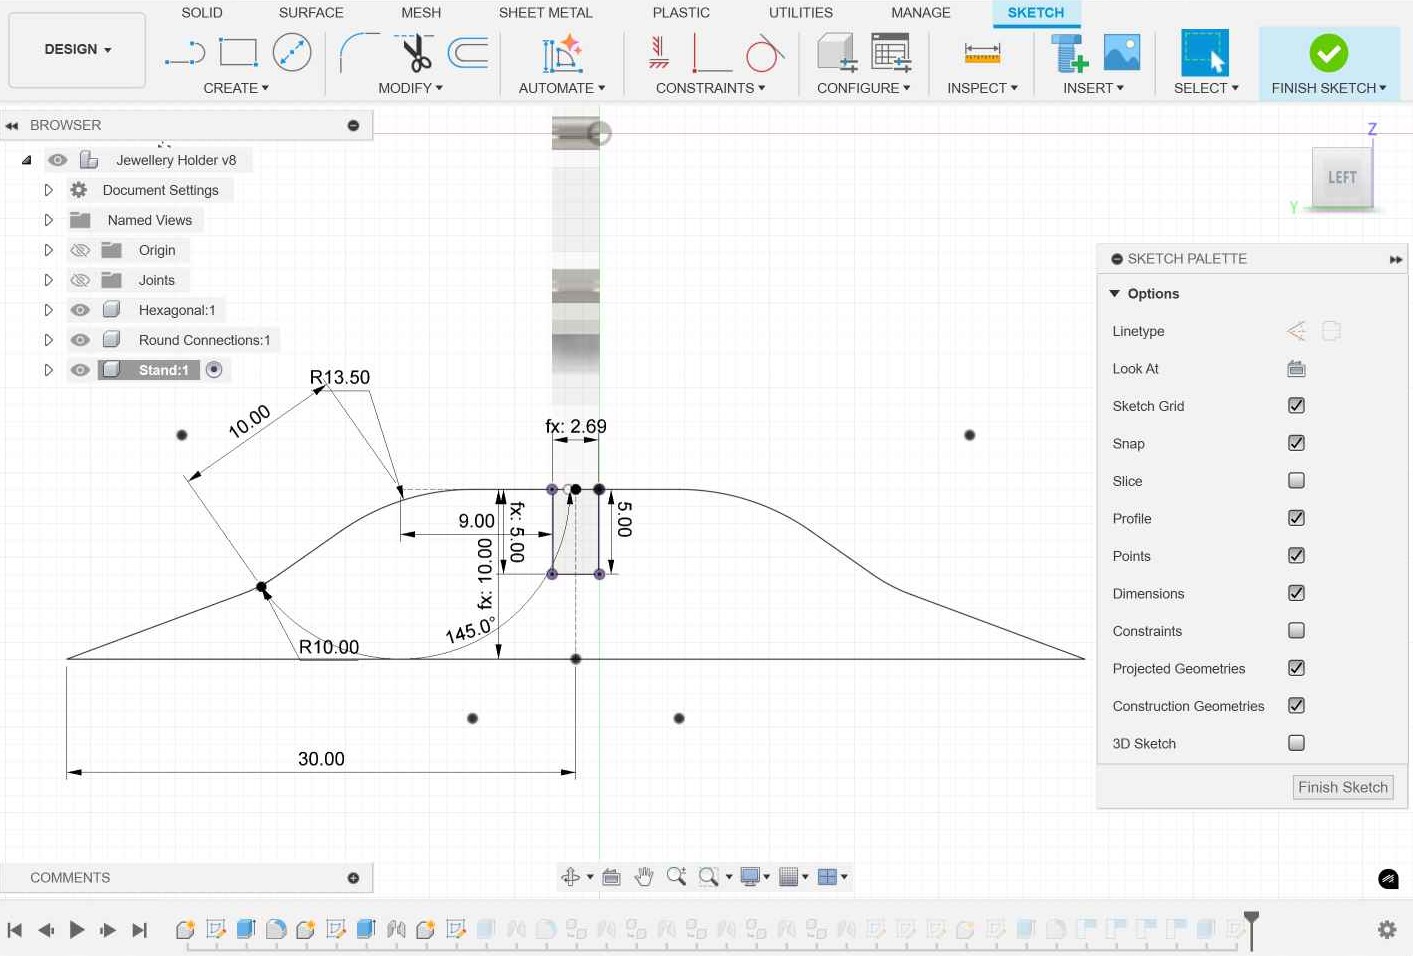This screenshot has width=1413, height=956.
Task: Expand the Round Connections:1 node
Action: tap(48, 340)
